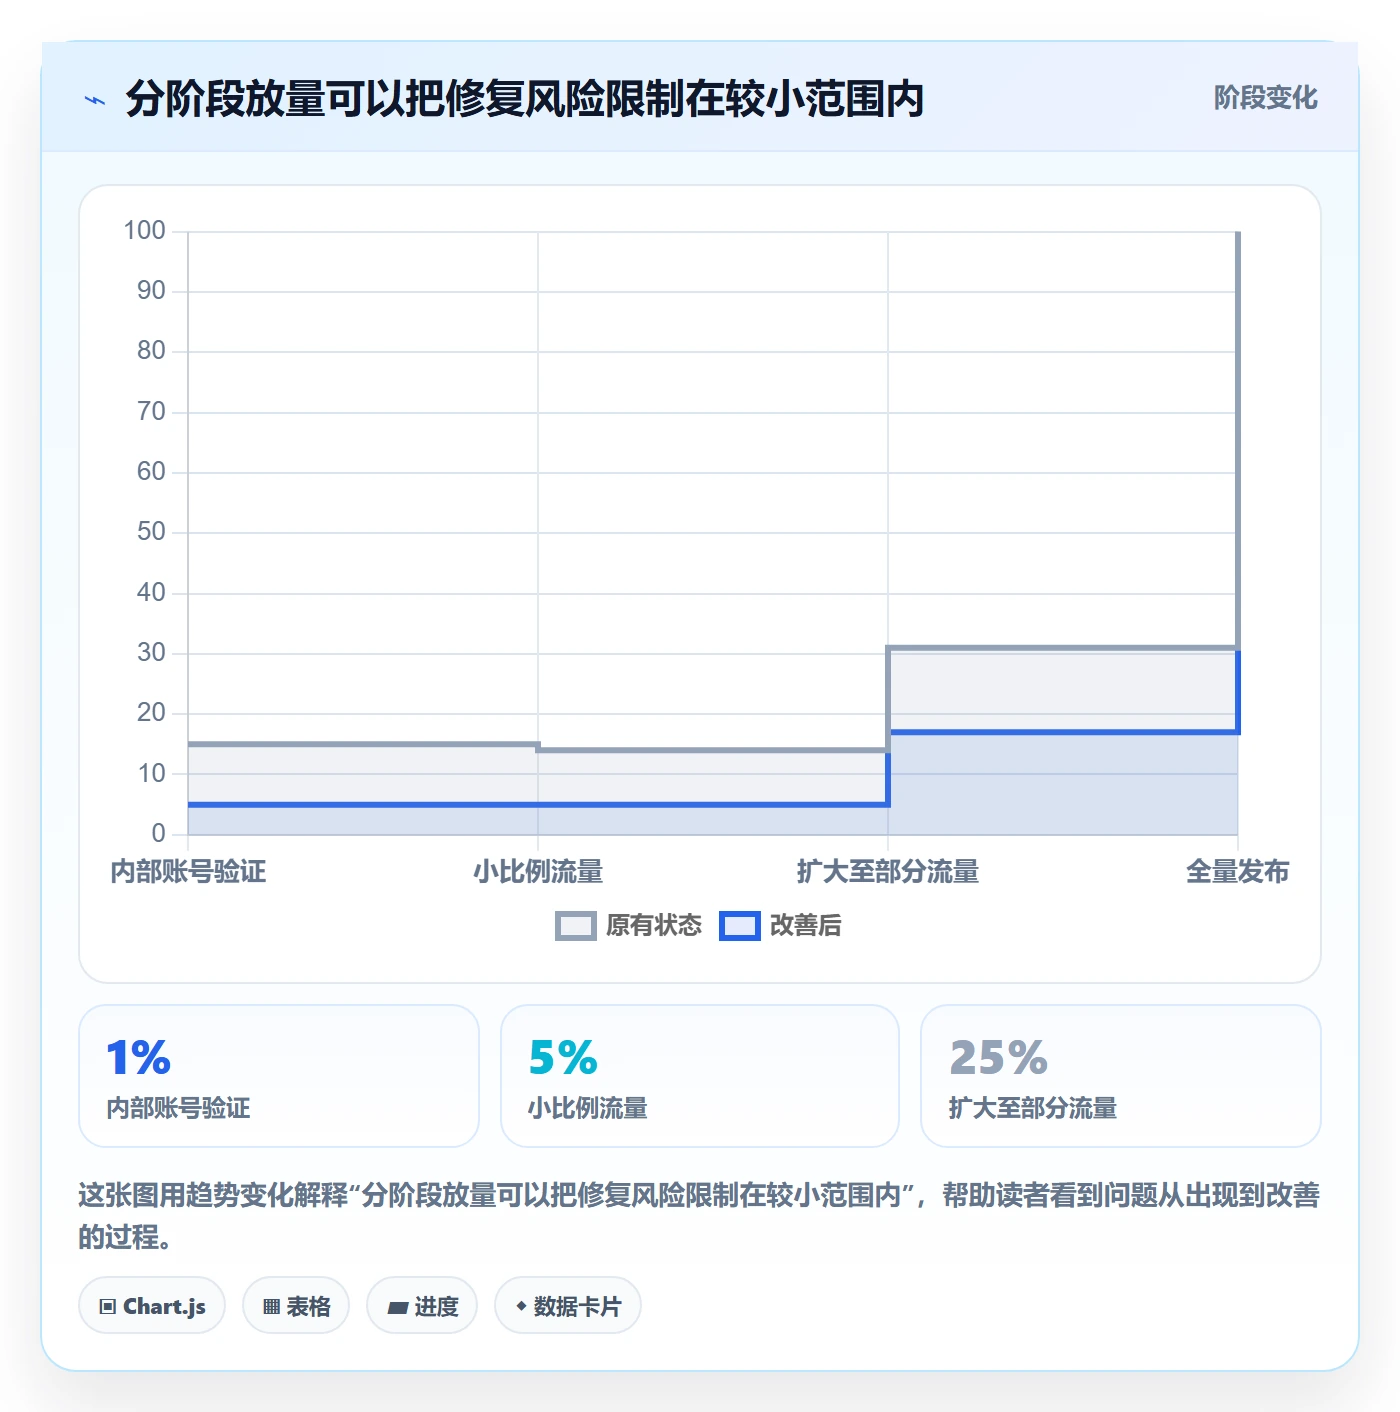This screenshot has width=1400, height=1412.
Task: Open the 25% 扩大至部分流量 data card
Action: tap(1121, 1076)
